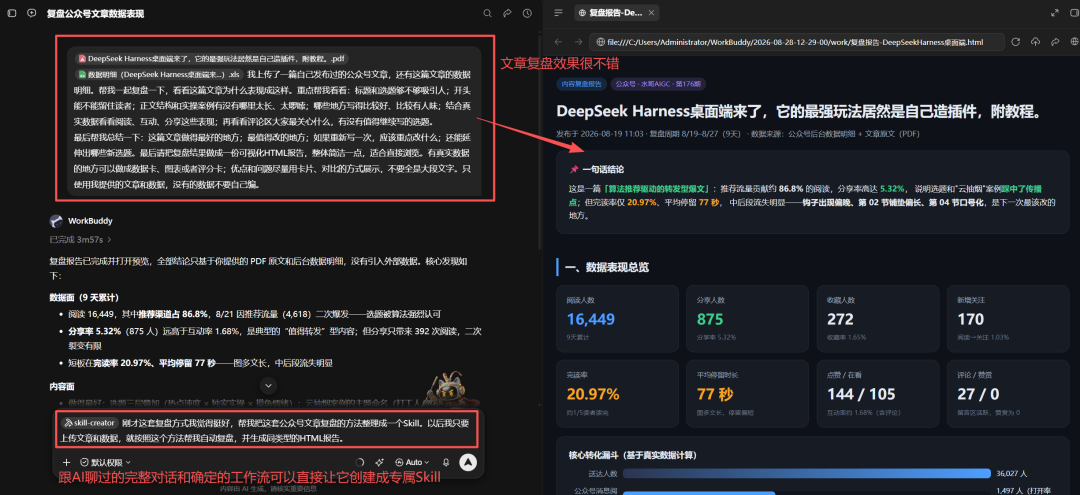Viewport: 1080px width, 495px height.
Task: Go back in the preview browser
Action: 559,42
